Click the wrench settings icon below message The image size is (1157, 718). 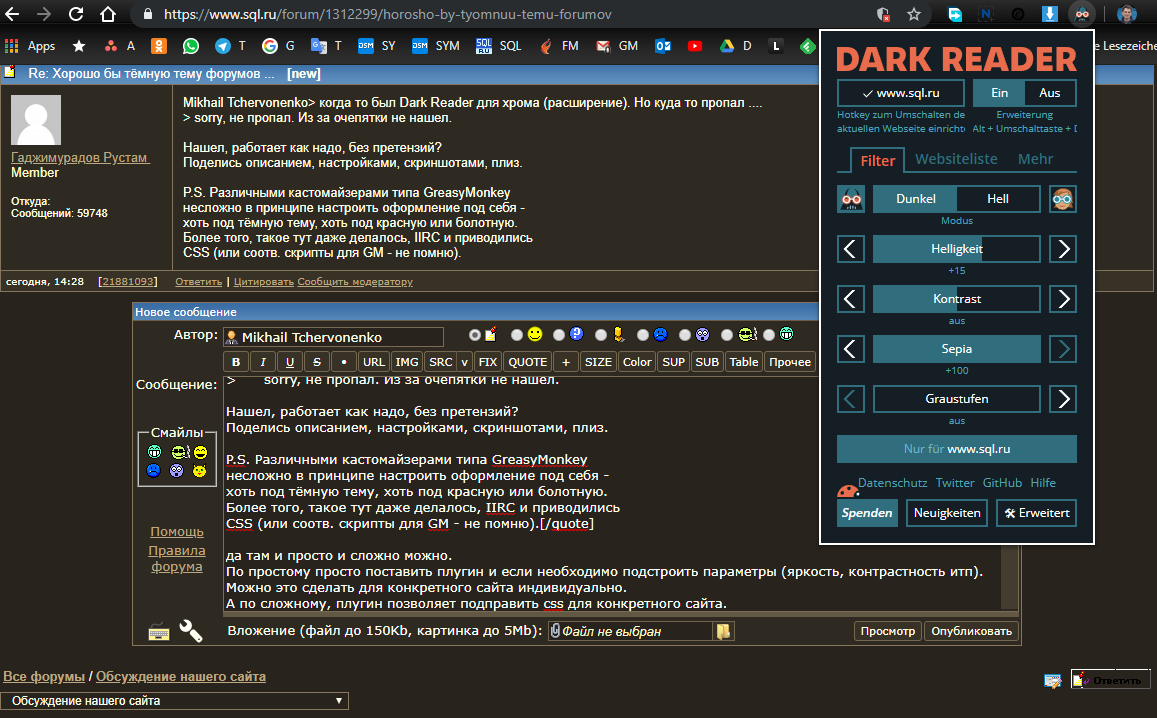[x=190, y=631]
